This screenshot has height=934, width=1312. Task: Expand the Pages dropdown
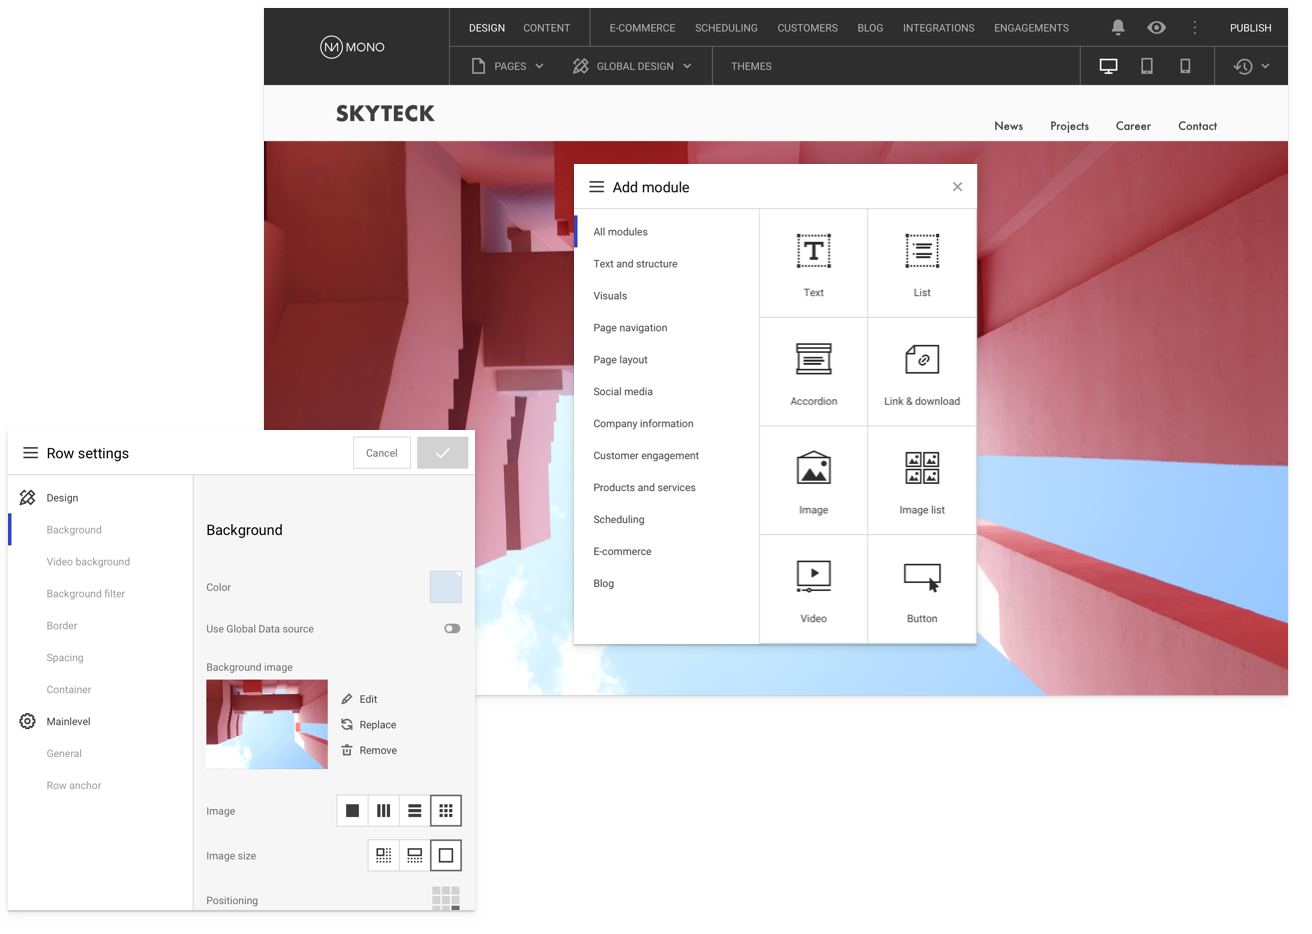click(x=508, y=66)
